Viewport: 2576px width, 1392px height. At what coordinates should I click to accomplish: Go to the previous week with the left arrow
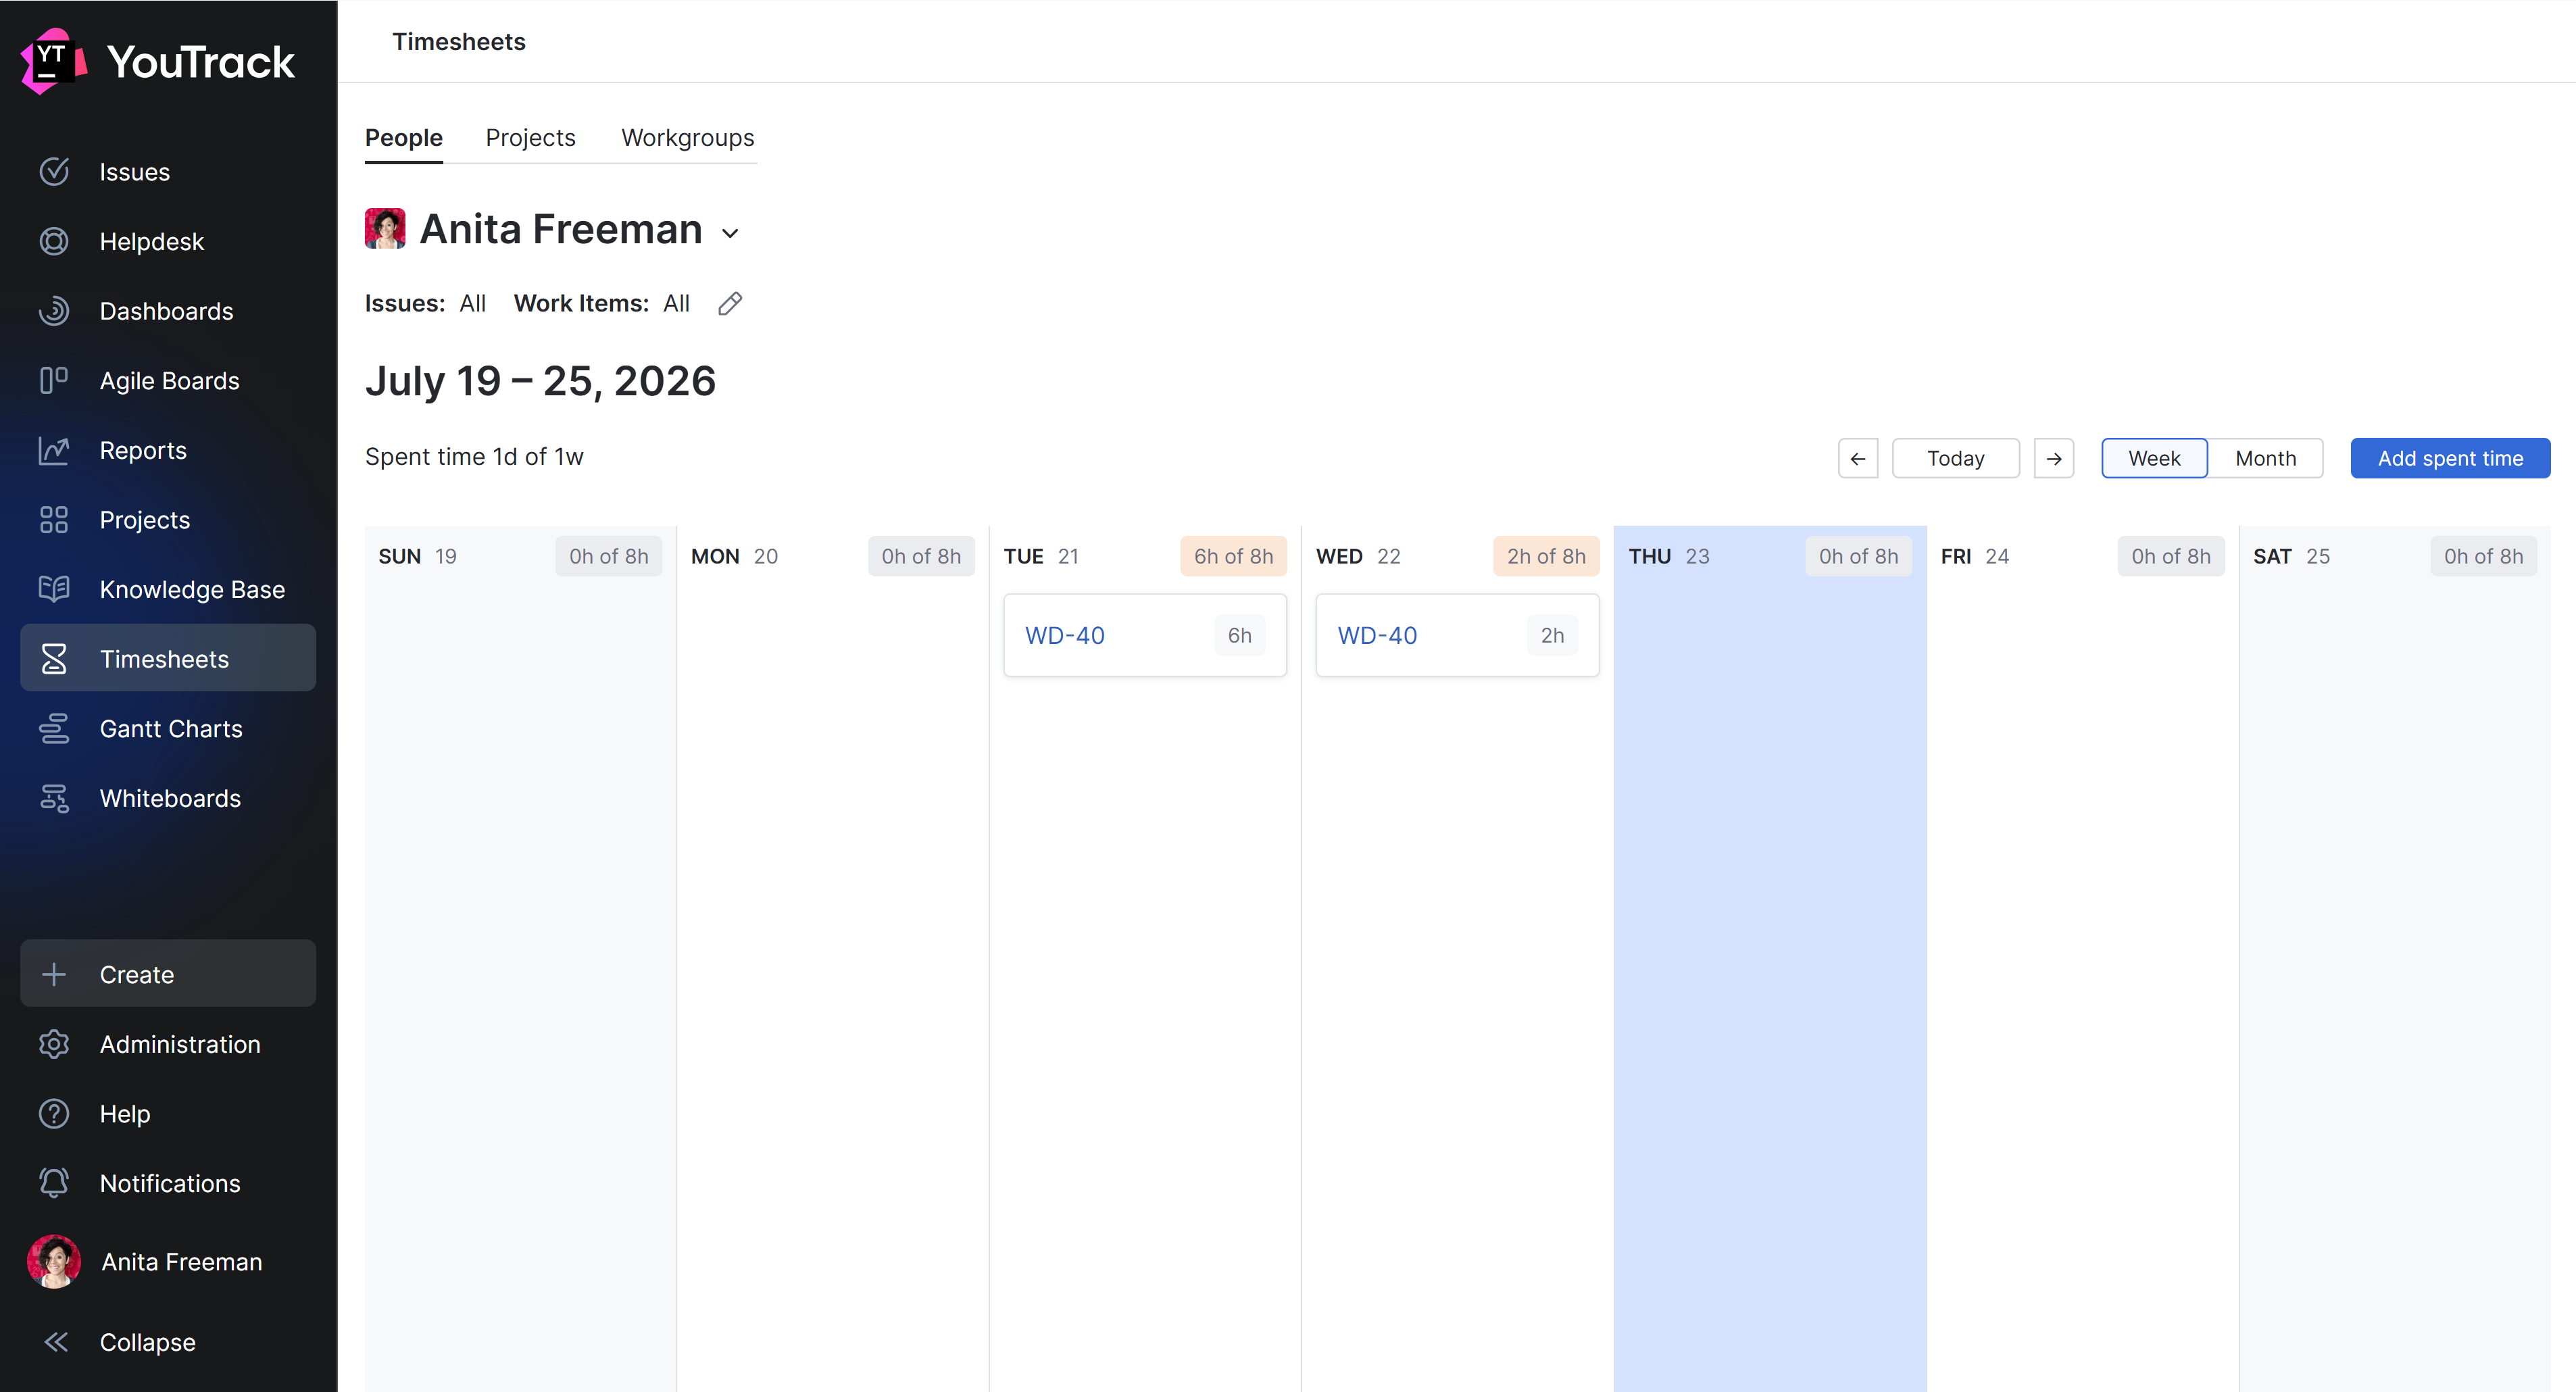pos(1858,458)
